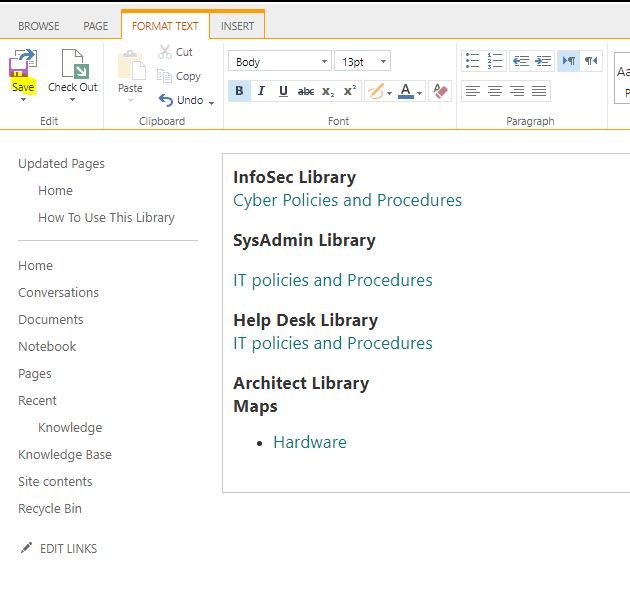Undo the last action
Viewport: 630px width, 609px height.
pyautogui.click(x=181, y=100)
